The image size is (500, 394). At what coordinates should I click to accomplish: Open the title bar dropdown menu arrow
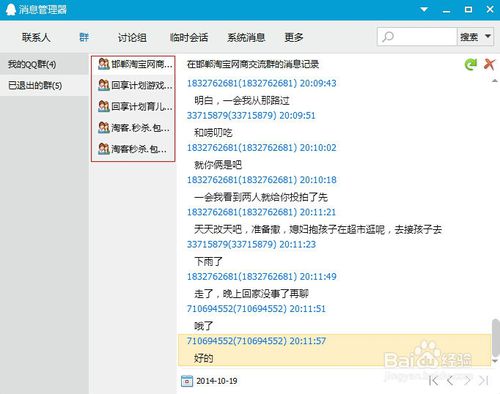[424, 9]
